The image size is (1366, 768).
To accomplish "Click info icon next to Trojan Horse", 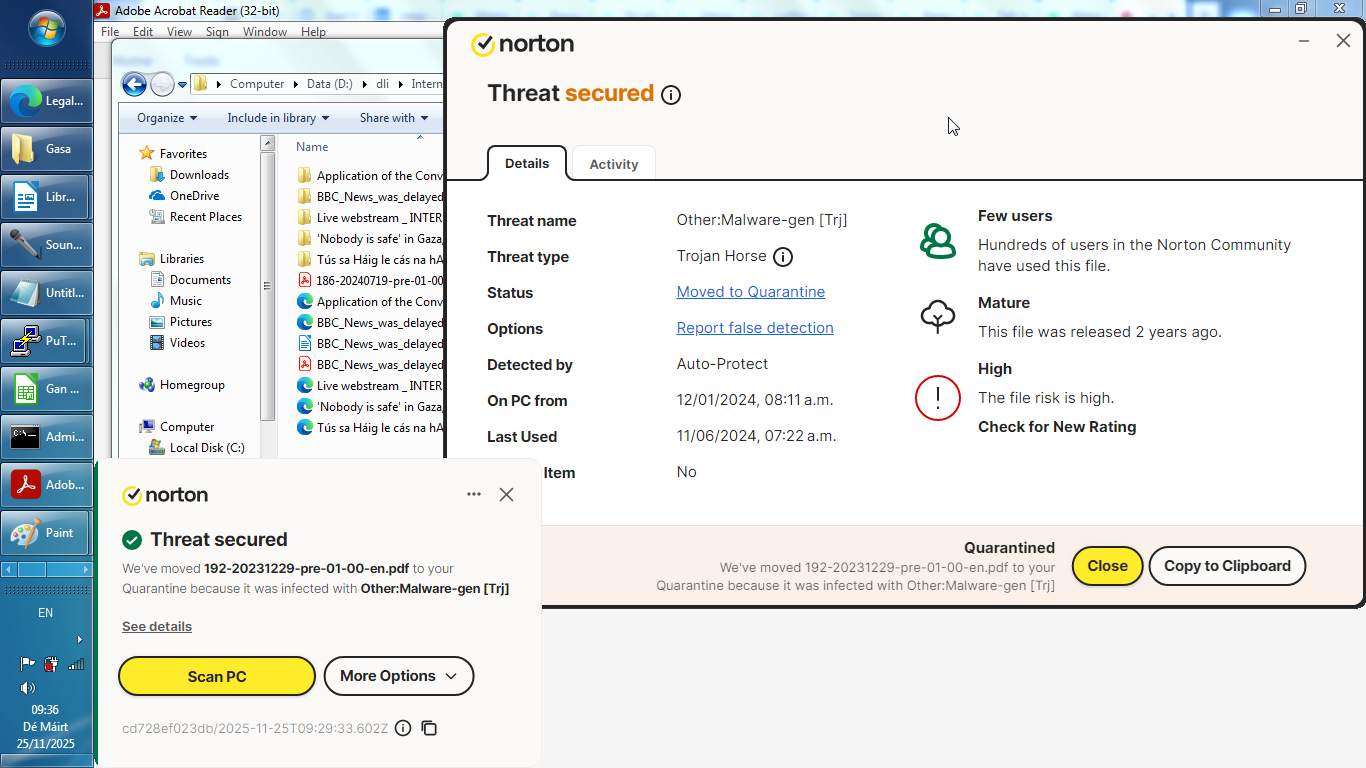I will [x=783, y=257].
